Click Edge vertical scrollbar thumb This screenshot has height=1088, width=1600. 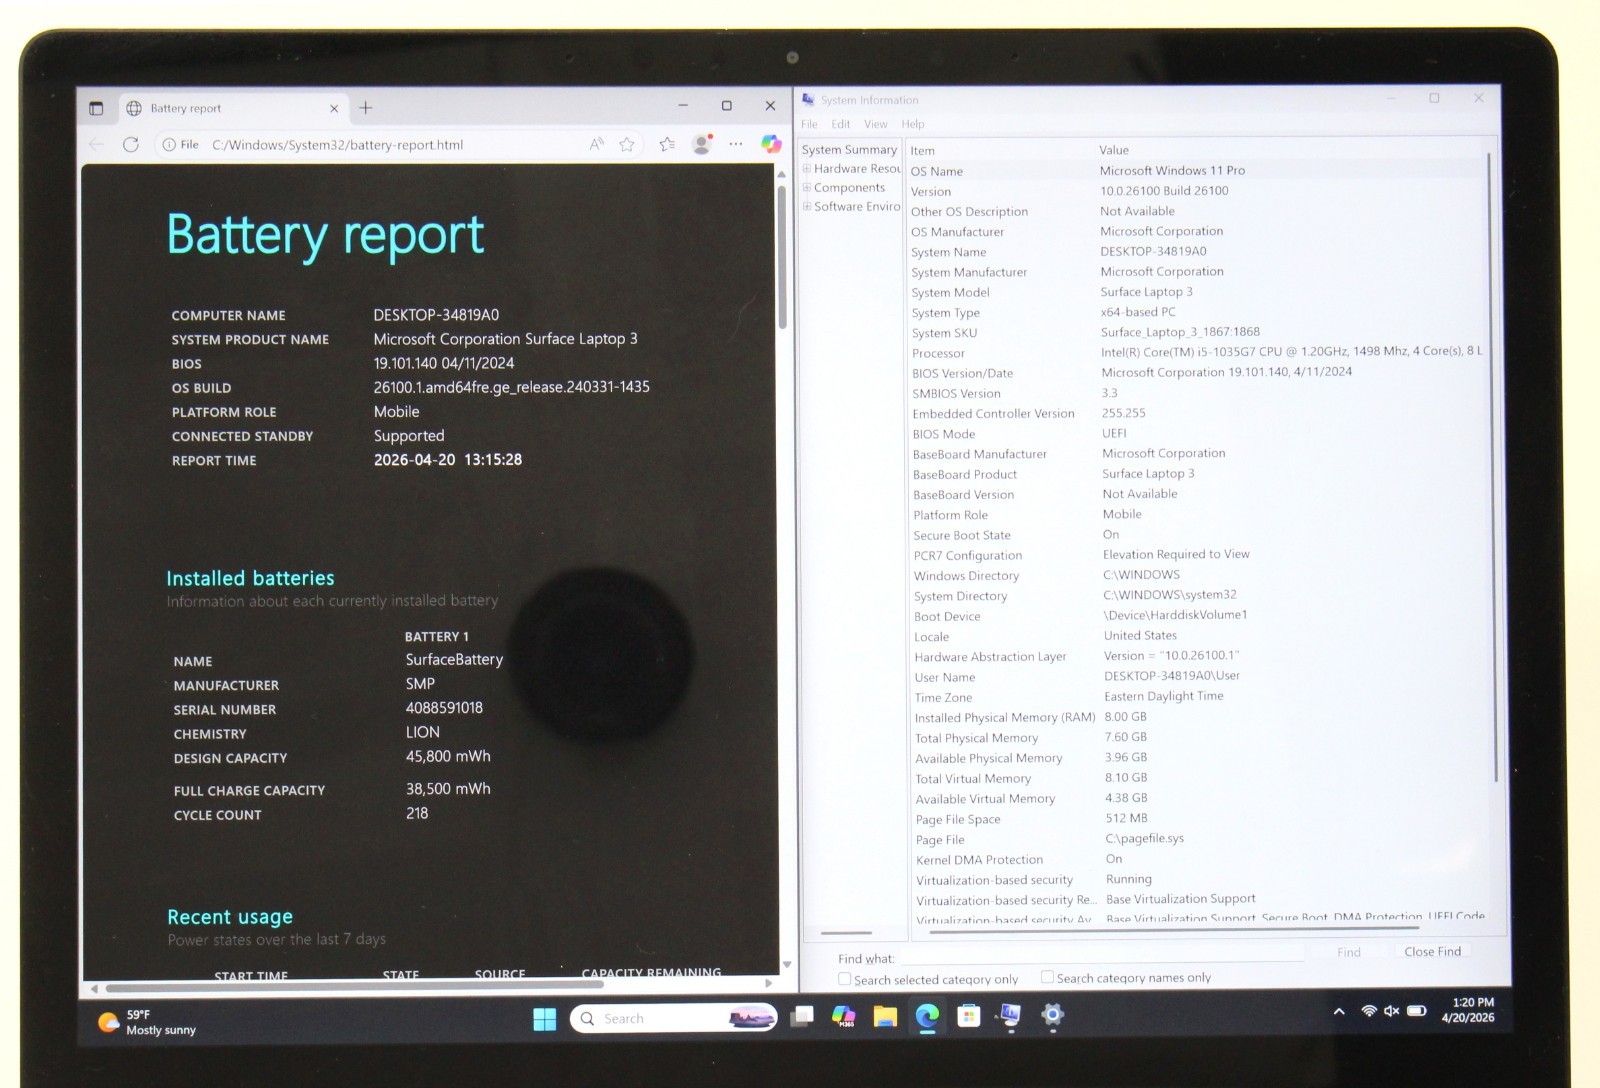(782, 256)
